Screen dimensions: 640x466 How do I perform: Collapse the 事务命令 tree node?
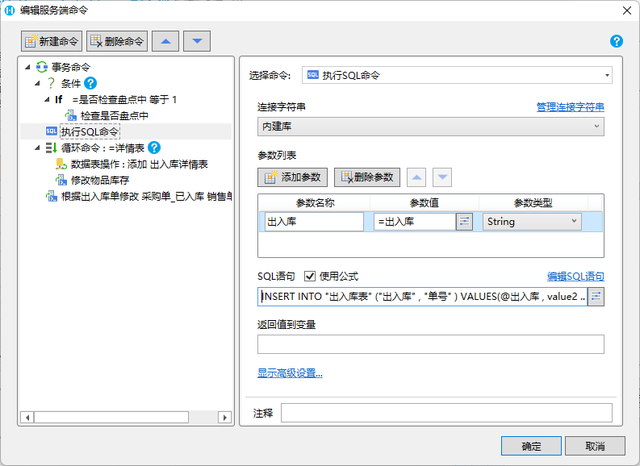pyautogui.click(x=27, y=67)
